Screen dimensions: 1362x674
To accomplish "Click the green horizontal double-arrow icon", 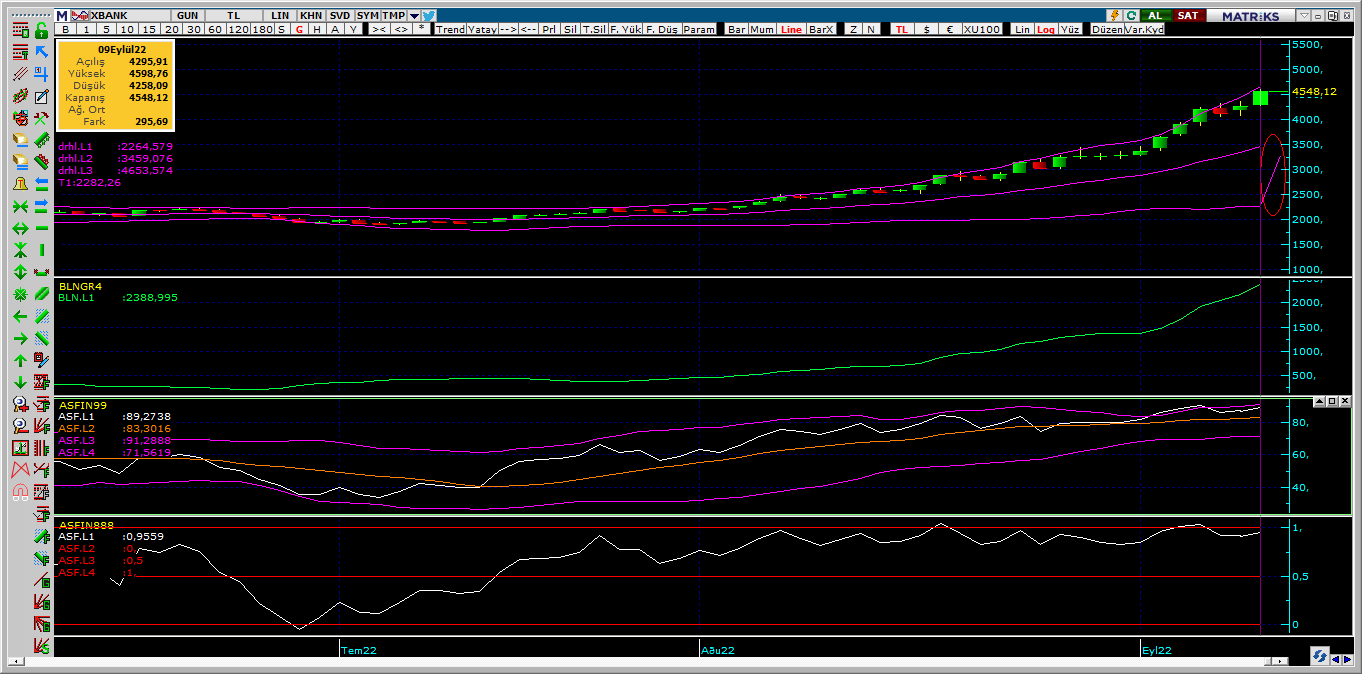I will [x=20, y=228].
